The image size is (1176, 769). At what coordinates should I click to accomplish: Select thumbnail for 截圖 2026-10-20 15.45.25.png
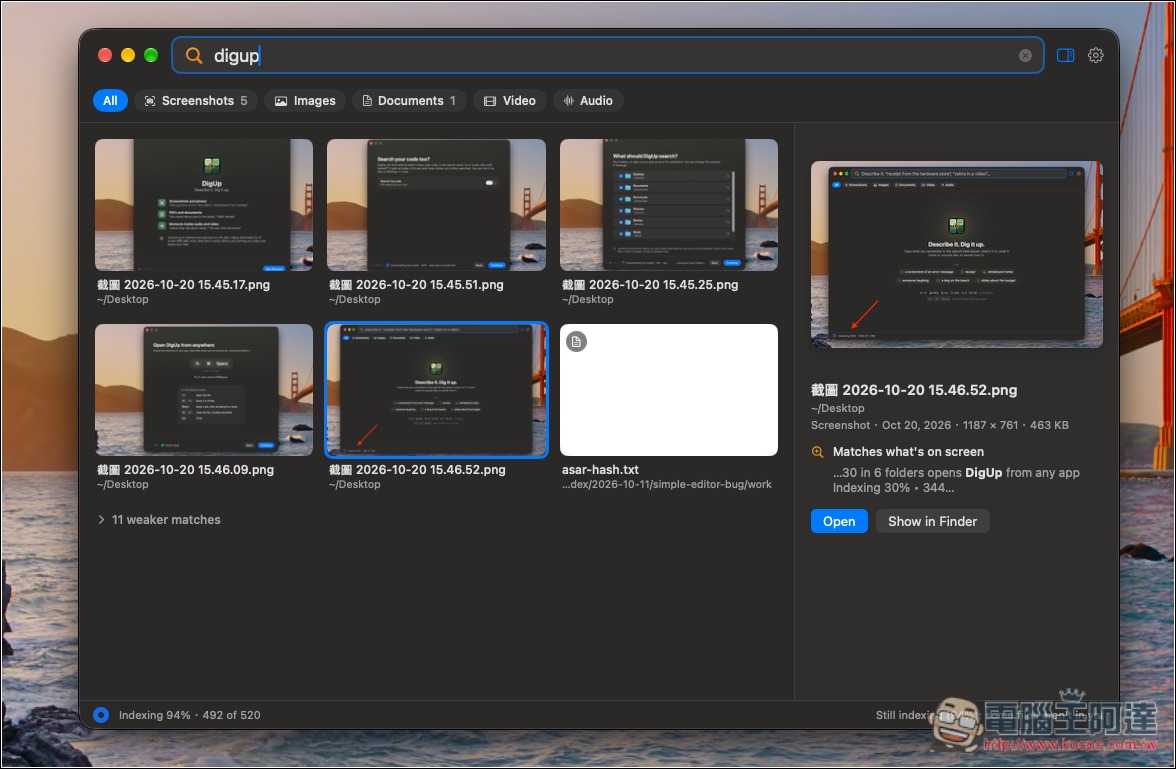click(669, 205)
